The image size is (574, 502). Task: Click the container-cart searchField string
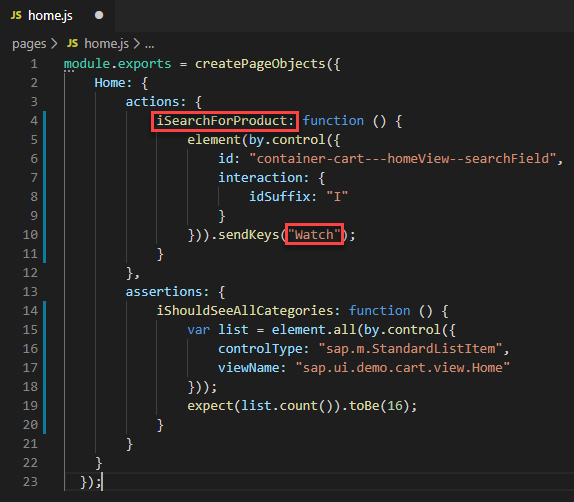click(x=402, y=159)
